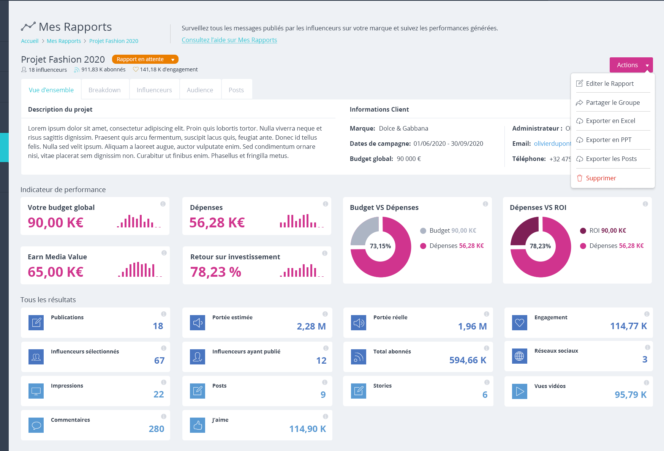Click the Publications tile icon
Viewport: 664px width, 451px height.
tap(36, 323)
